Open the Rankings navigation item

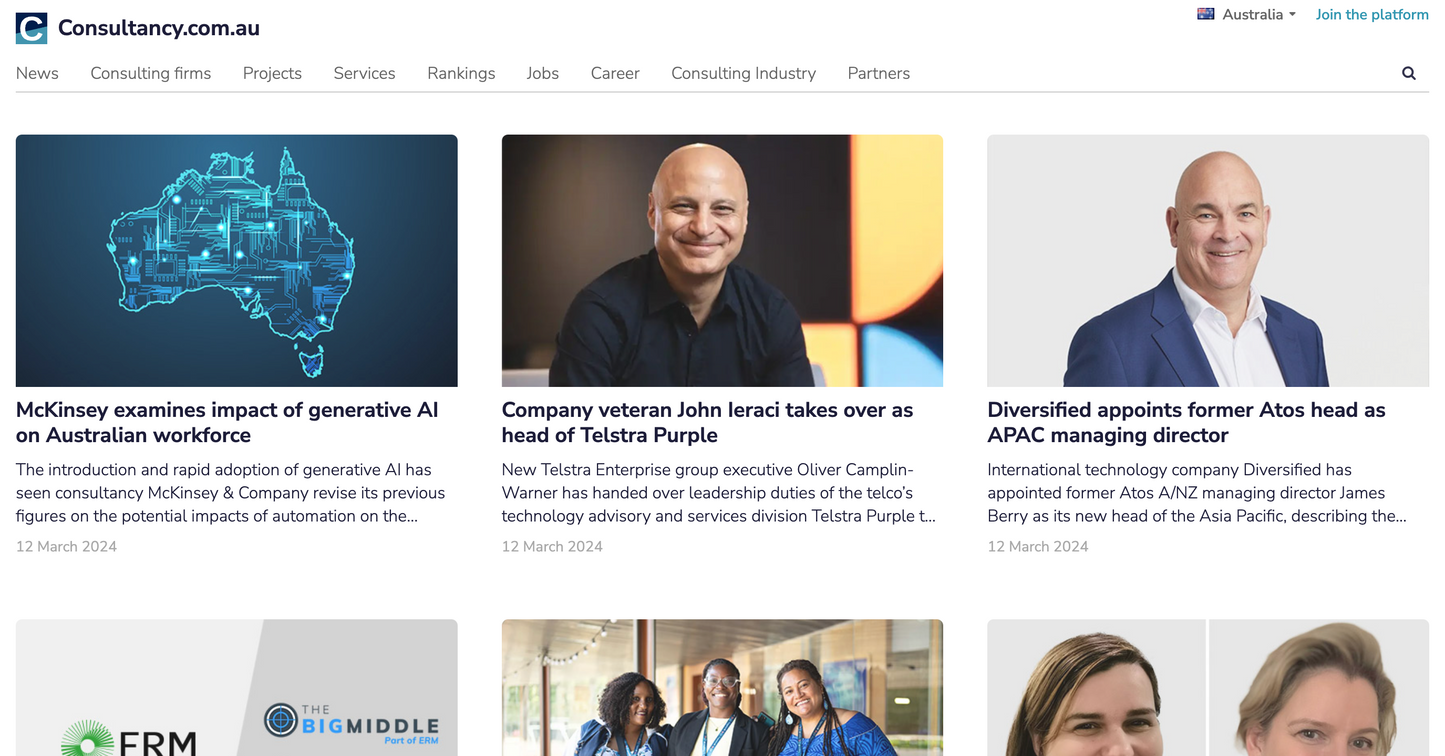pyautogui.click(x=461, y=73)
